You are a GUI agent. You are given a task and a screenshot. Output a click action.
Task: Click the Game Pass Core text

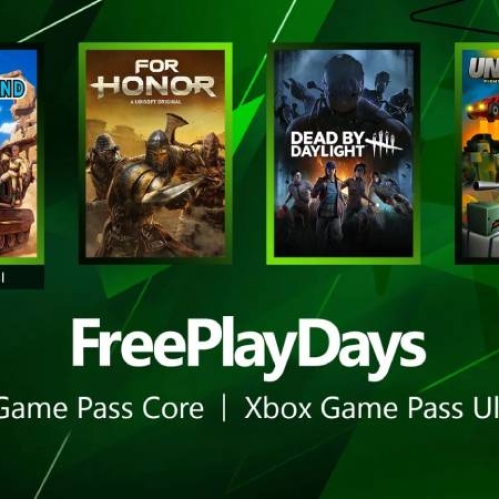tap(102, 408)
